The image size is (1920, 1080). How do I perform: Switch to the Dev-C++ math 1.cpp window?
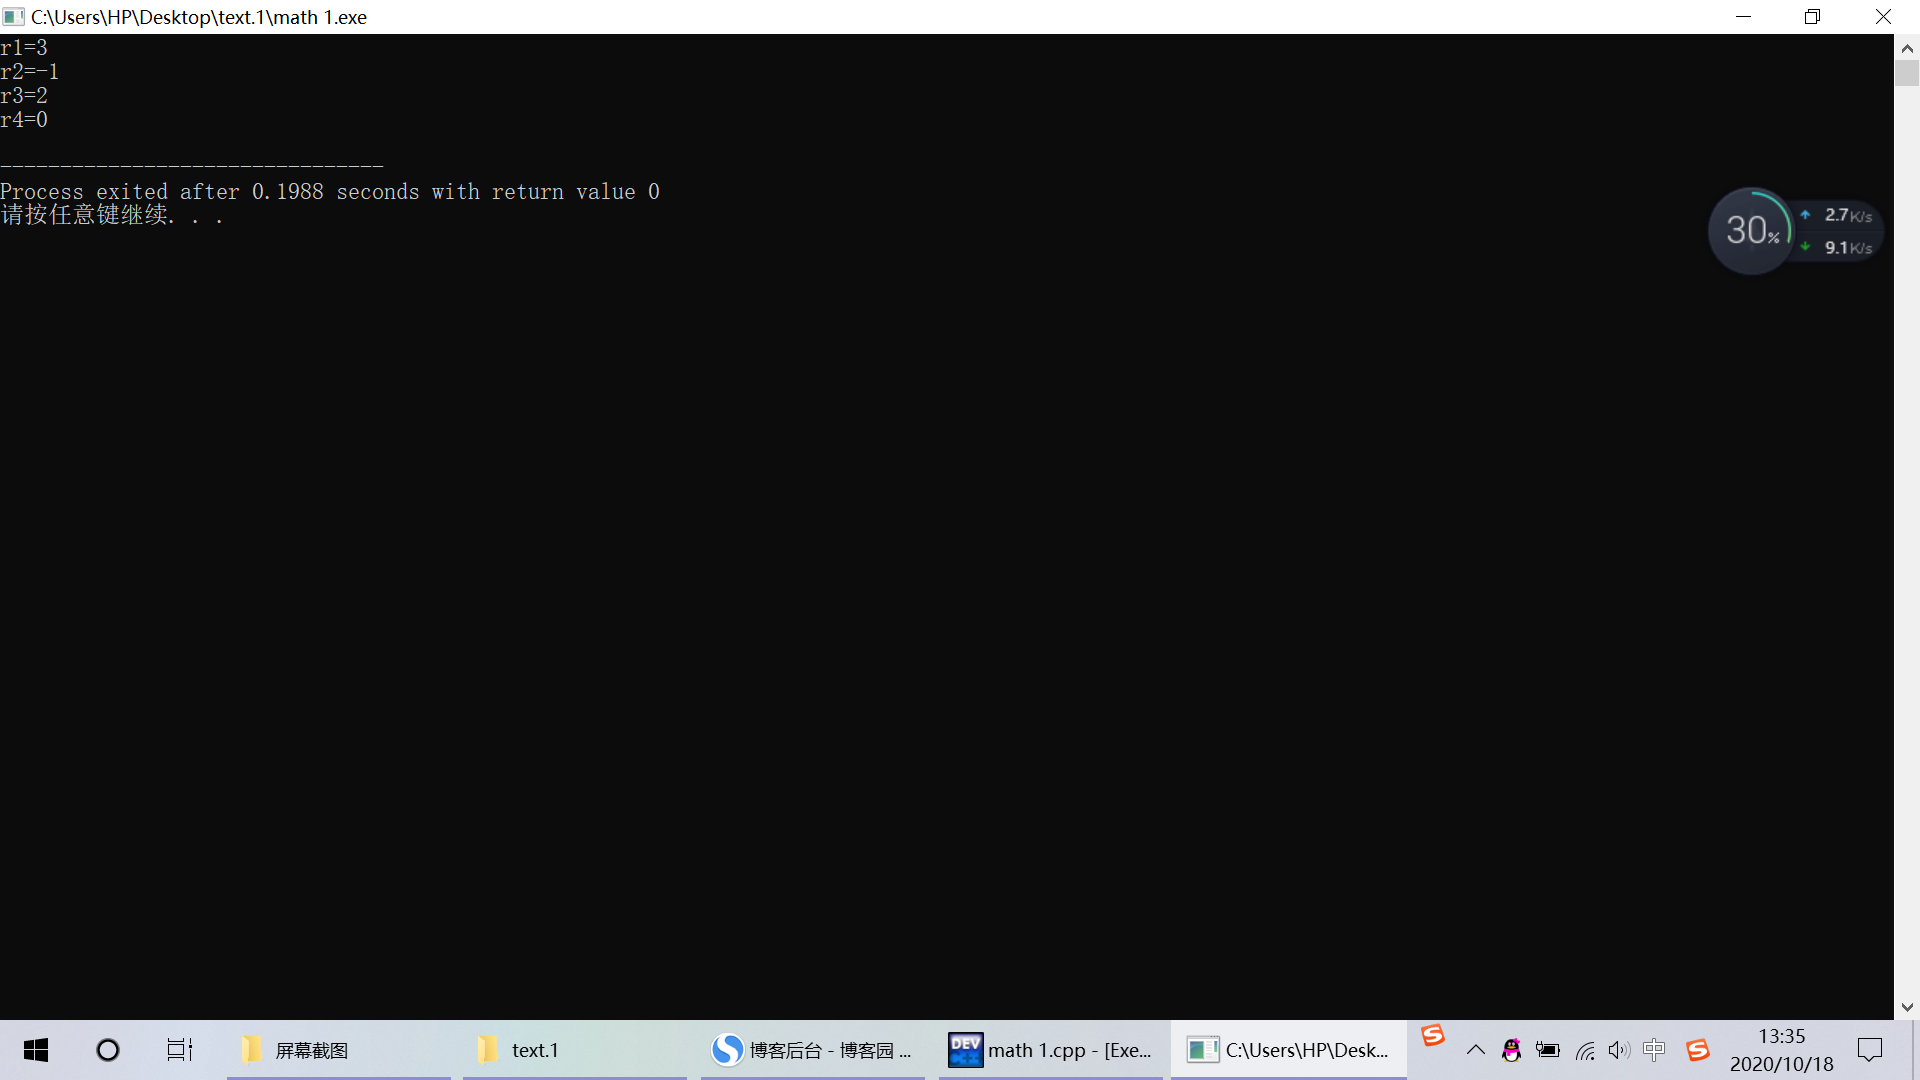coord(1050,1050)
